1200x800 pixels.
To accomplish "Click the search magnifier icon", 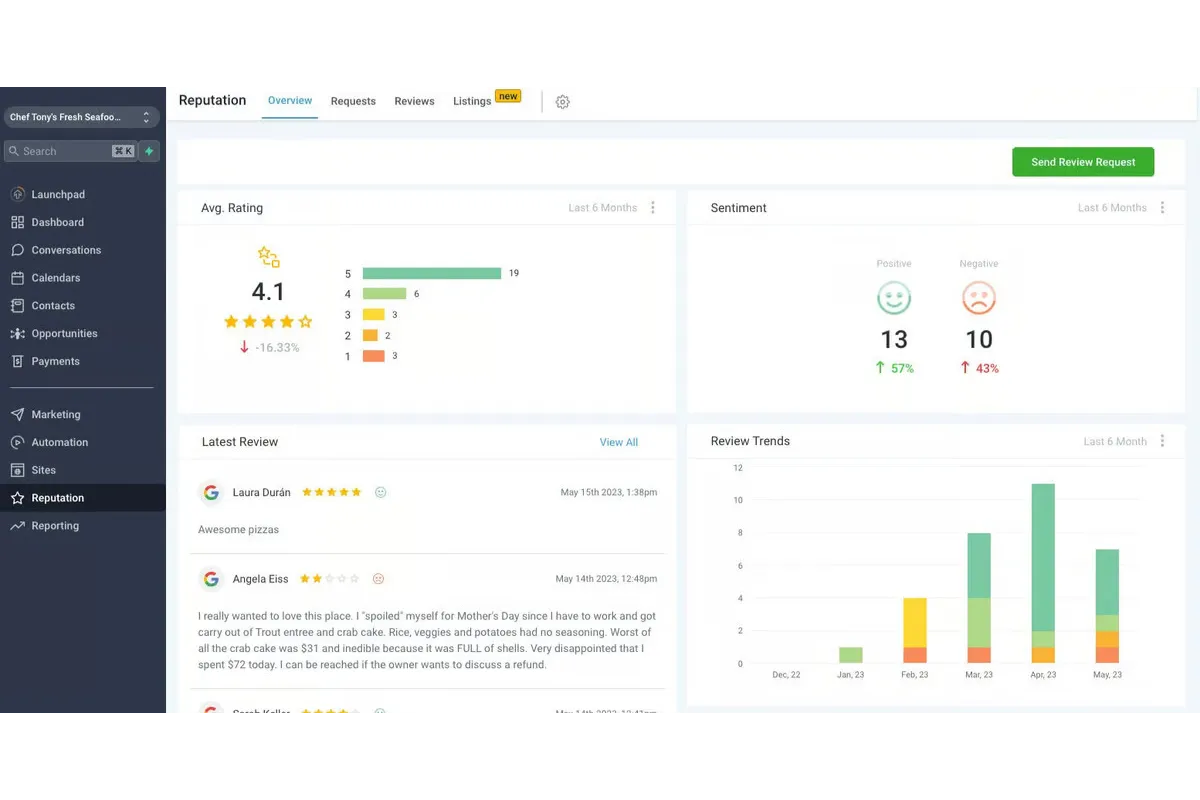I will tap(14, 151).
